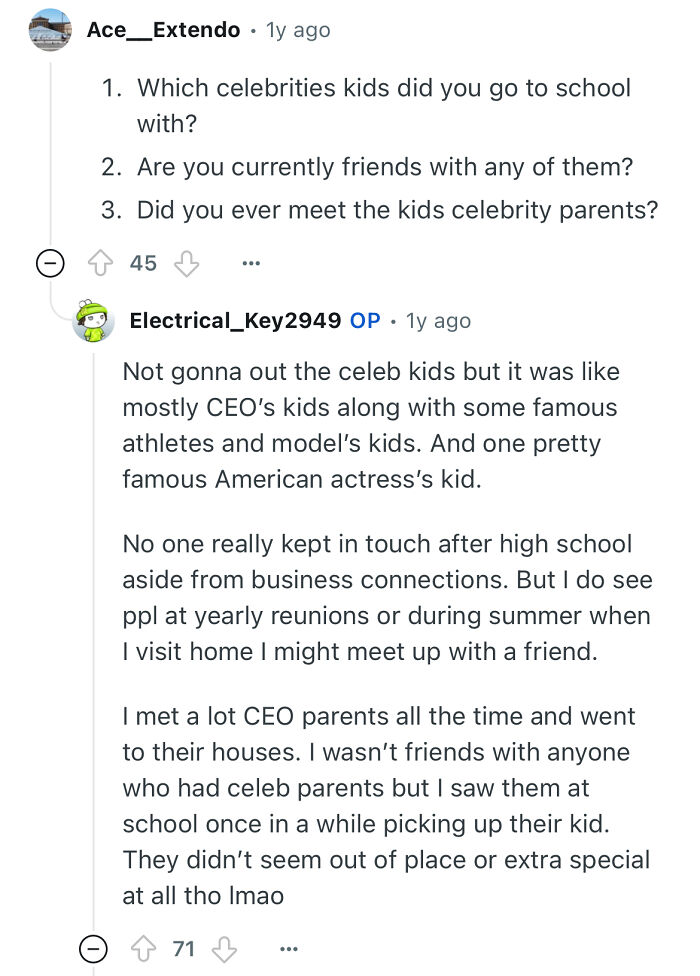The width and height of the screenshot is (700, 976).
Task: Select the vote count showing 71
Action: 182,948
